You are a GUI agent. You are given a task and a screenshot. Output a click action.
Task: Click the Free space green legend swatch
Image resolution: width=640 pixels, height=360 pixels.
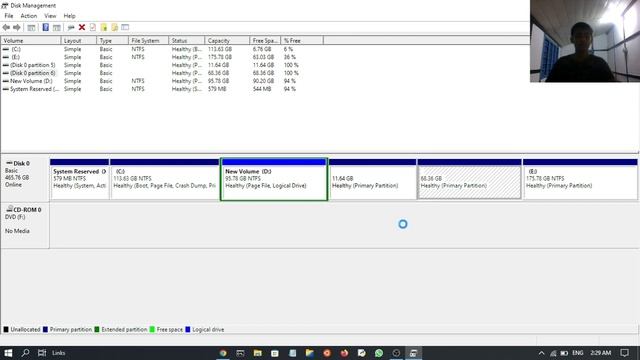tap(152, 329)
